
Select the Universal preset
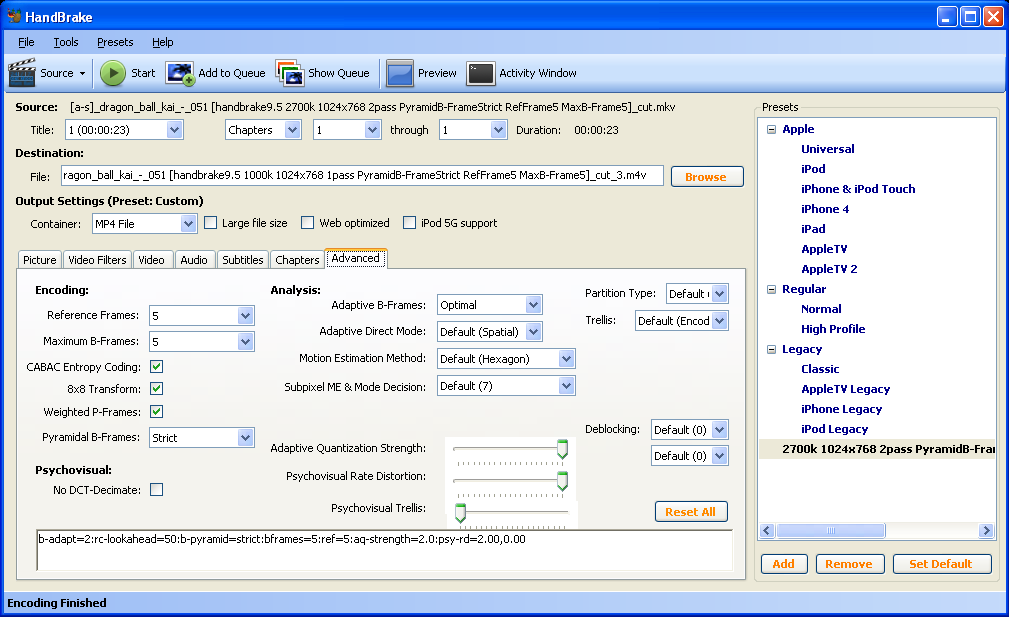tap(828, 149)
